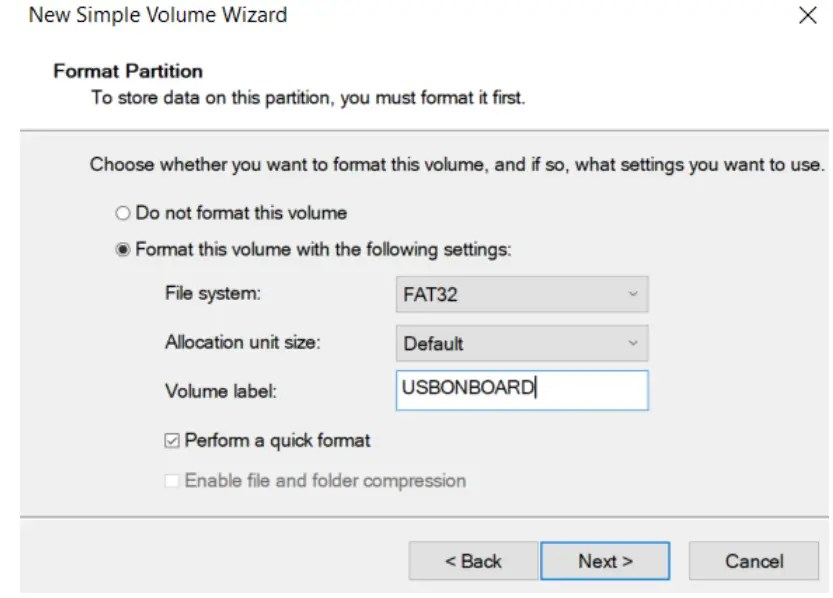
Task: Select the "Do not format this volume" option
Action: click(123, 213)
